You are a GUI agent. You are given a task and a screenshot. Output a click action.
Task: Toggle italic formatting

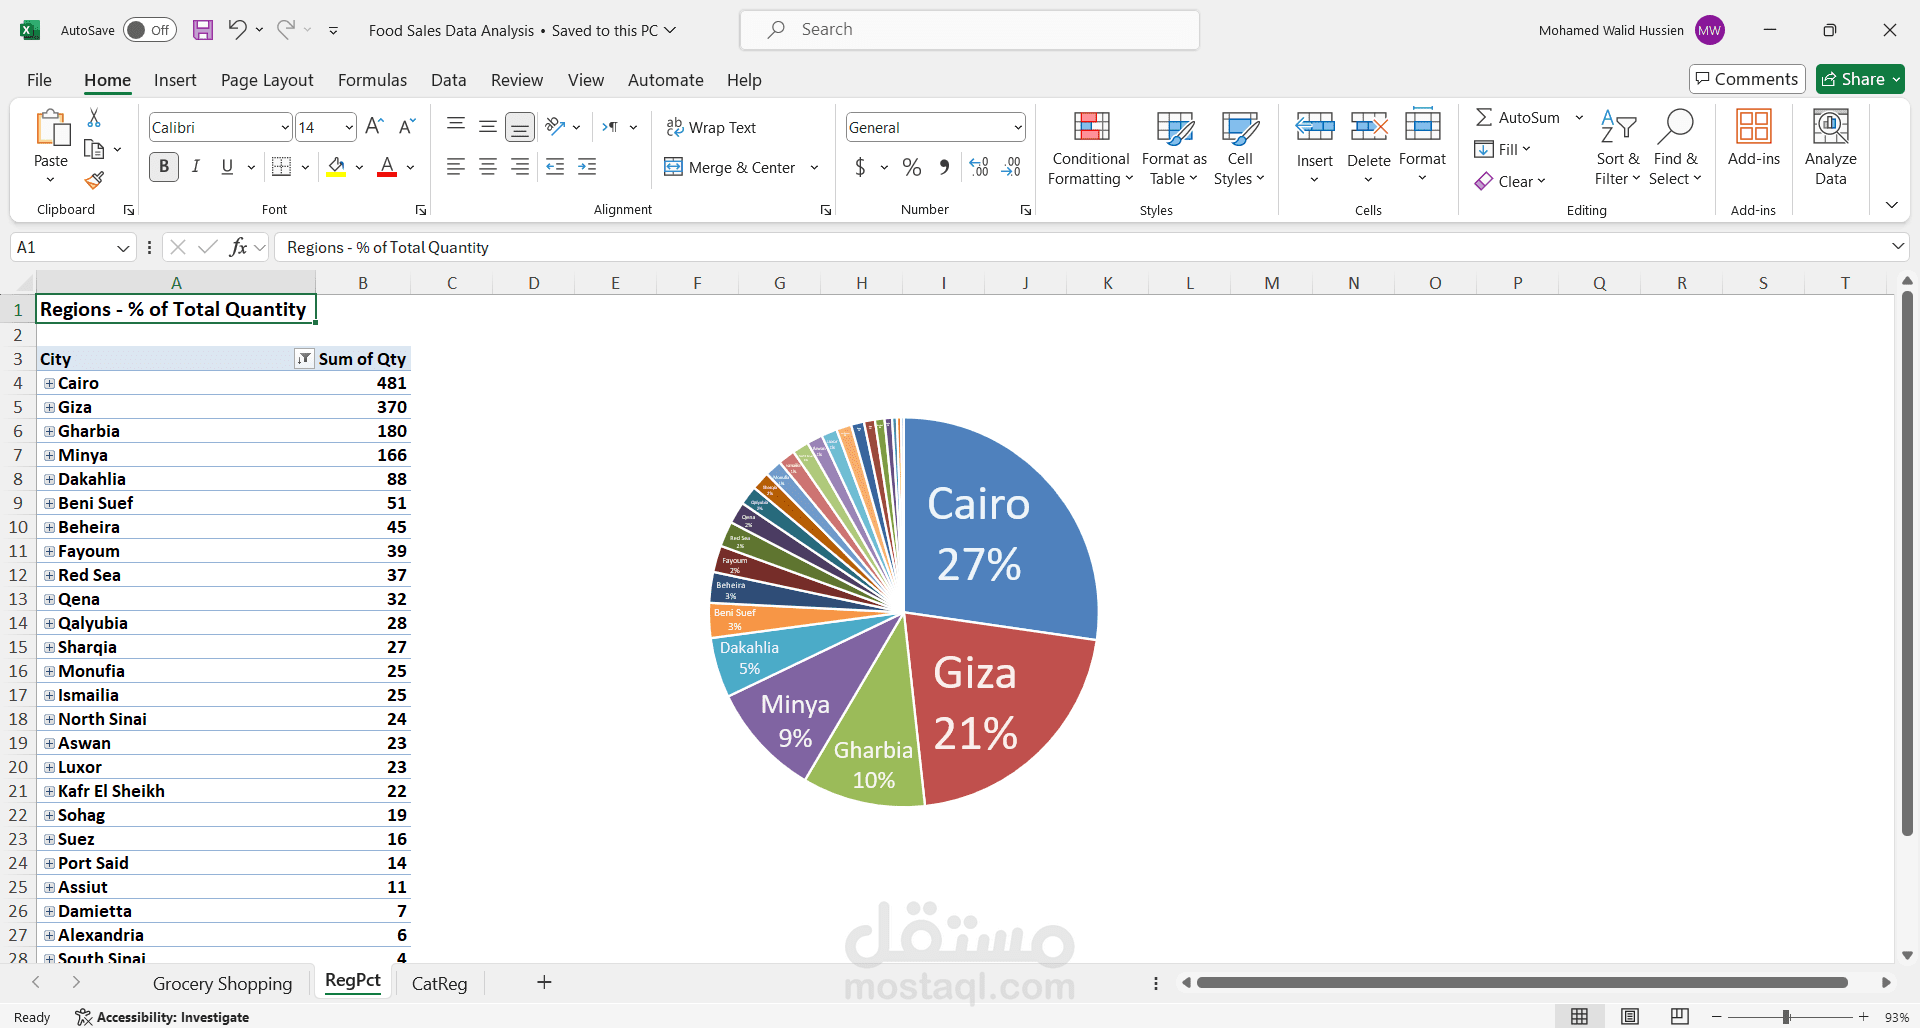pos(196,166)
